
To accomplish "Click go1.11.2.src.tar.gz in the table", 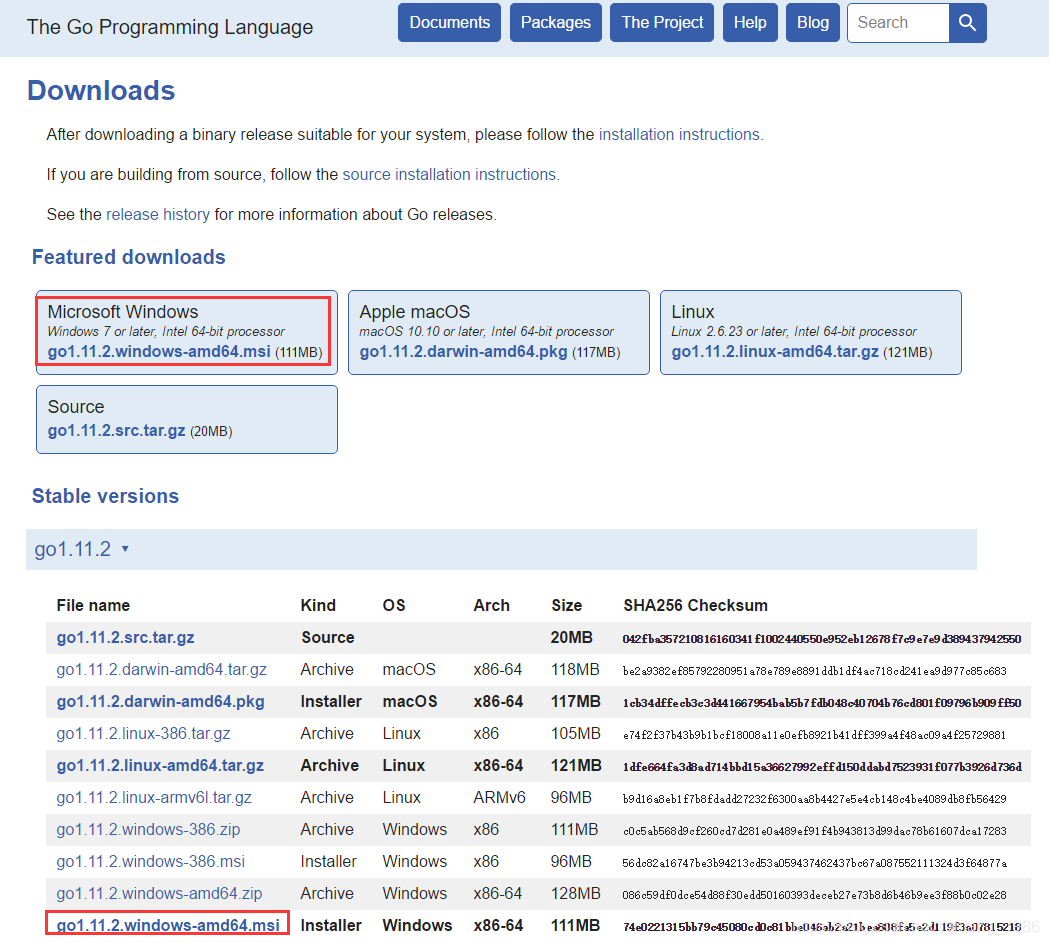I will tap(125, 637).
